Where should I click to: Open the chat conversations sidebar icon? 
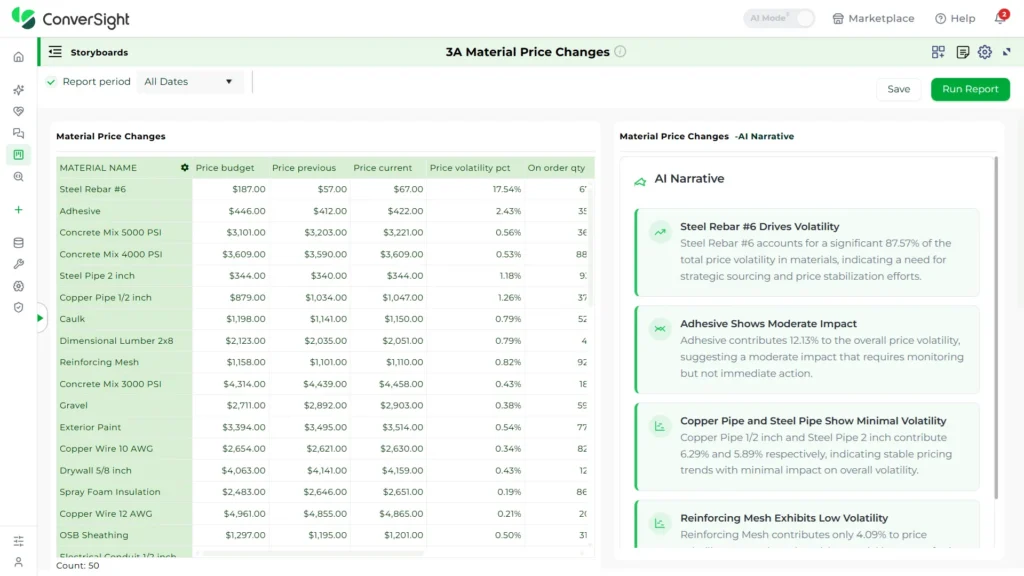[x=18, y=133]
